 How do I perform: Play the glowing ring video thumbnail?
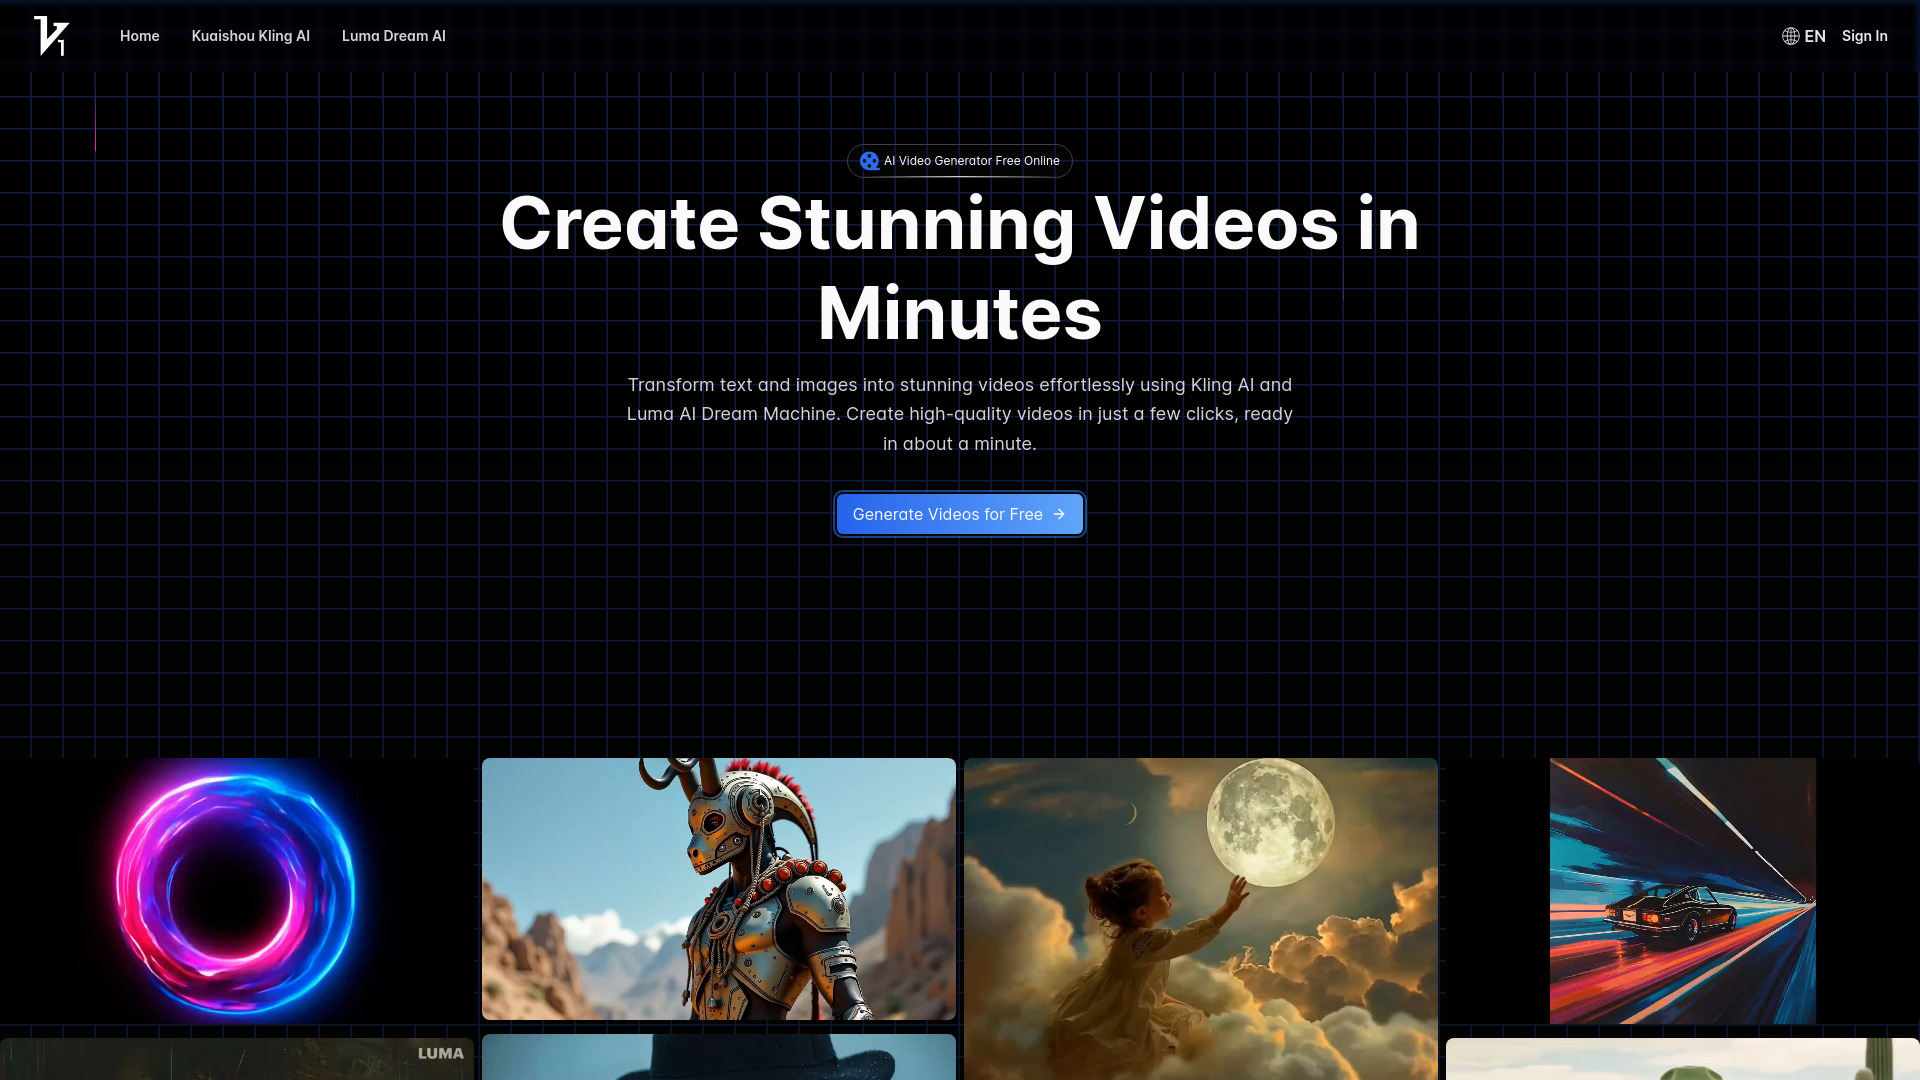coord(237,890)
